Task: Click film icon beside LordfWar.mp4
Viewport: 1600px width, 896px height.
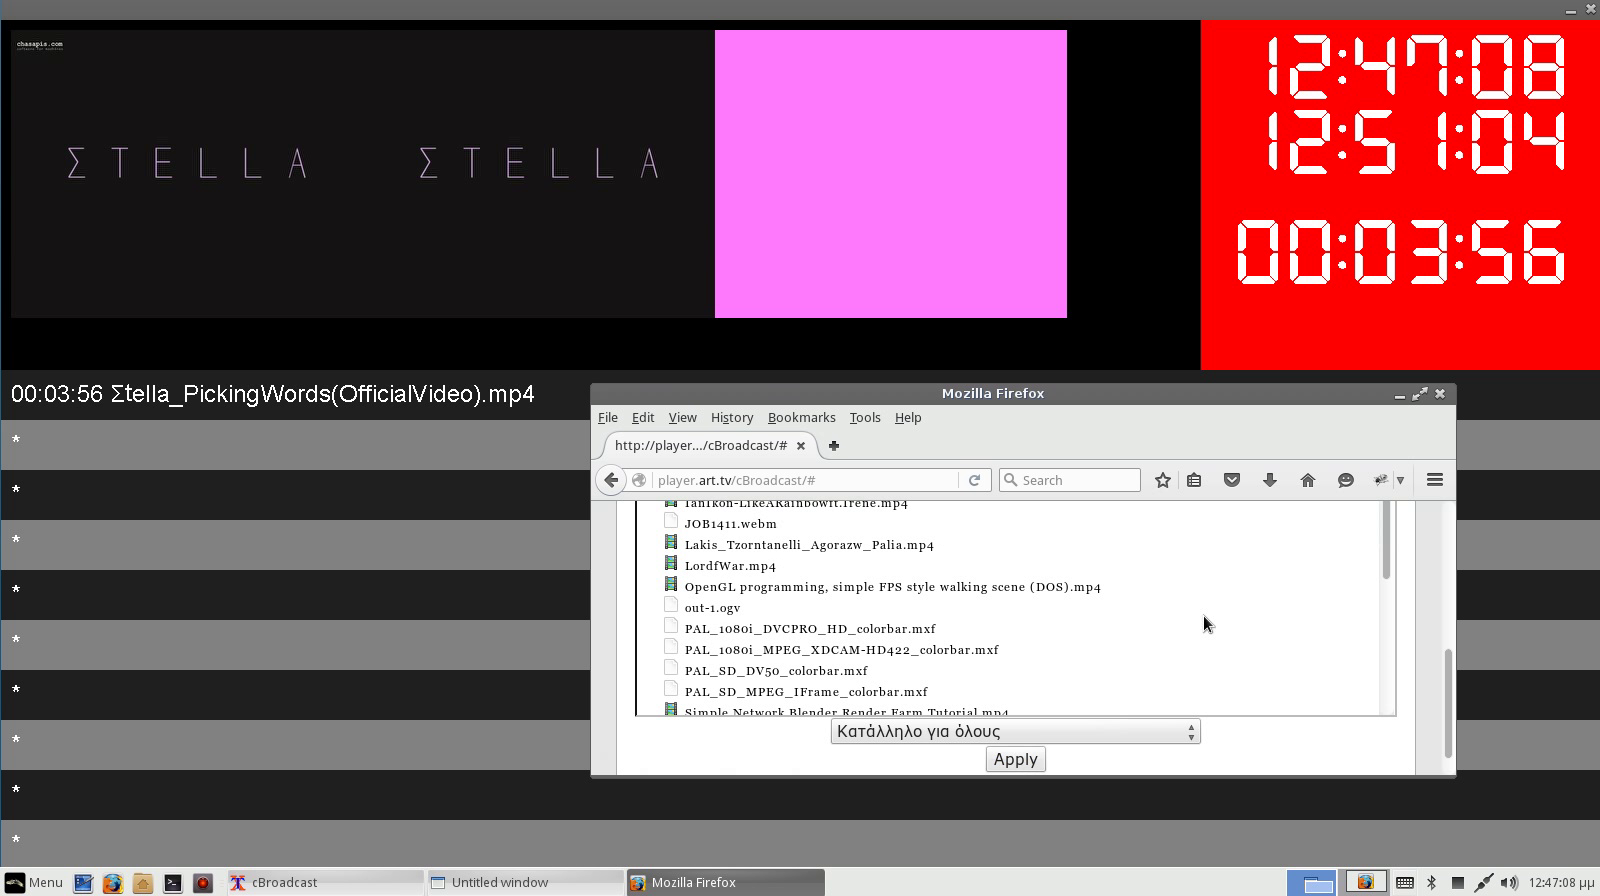Action: point(671,564)
